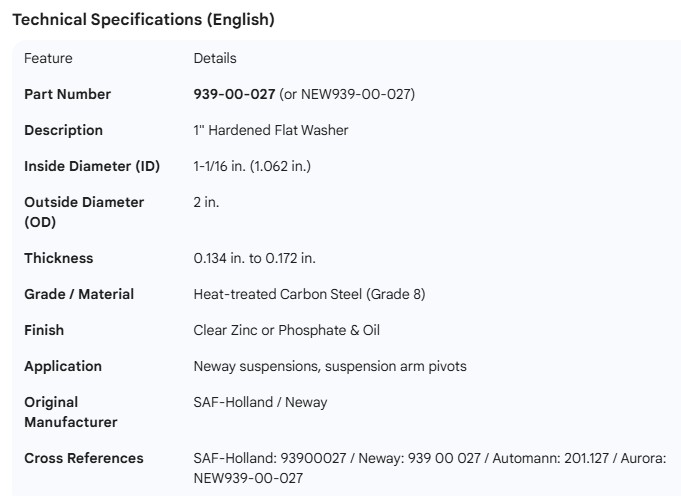Click the Clear Zinc or Phosphate & Oil value
Image resolution: width=681 pixels, height=498 pixels.
coord(286,330)
